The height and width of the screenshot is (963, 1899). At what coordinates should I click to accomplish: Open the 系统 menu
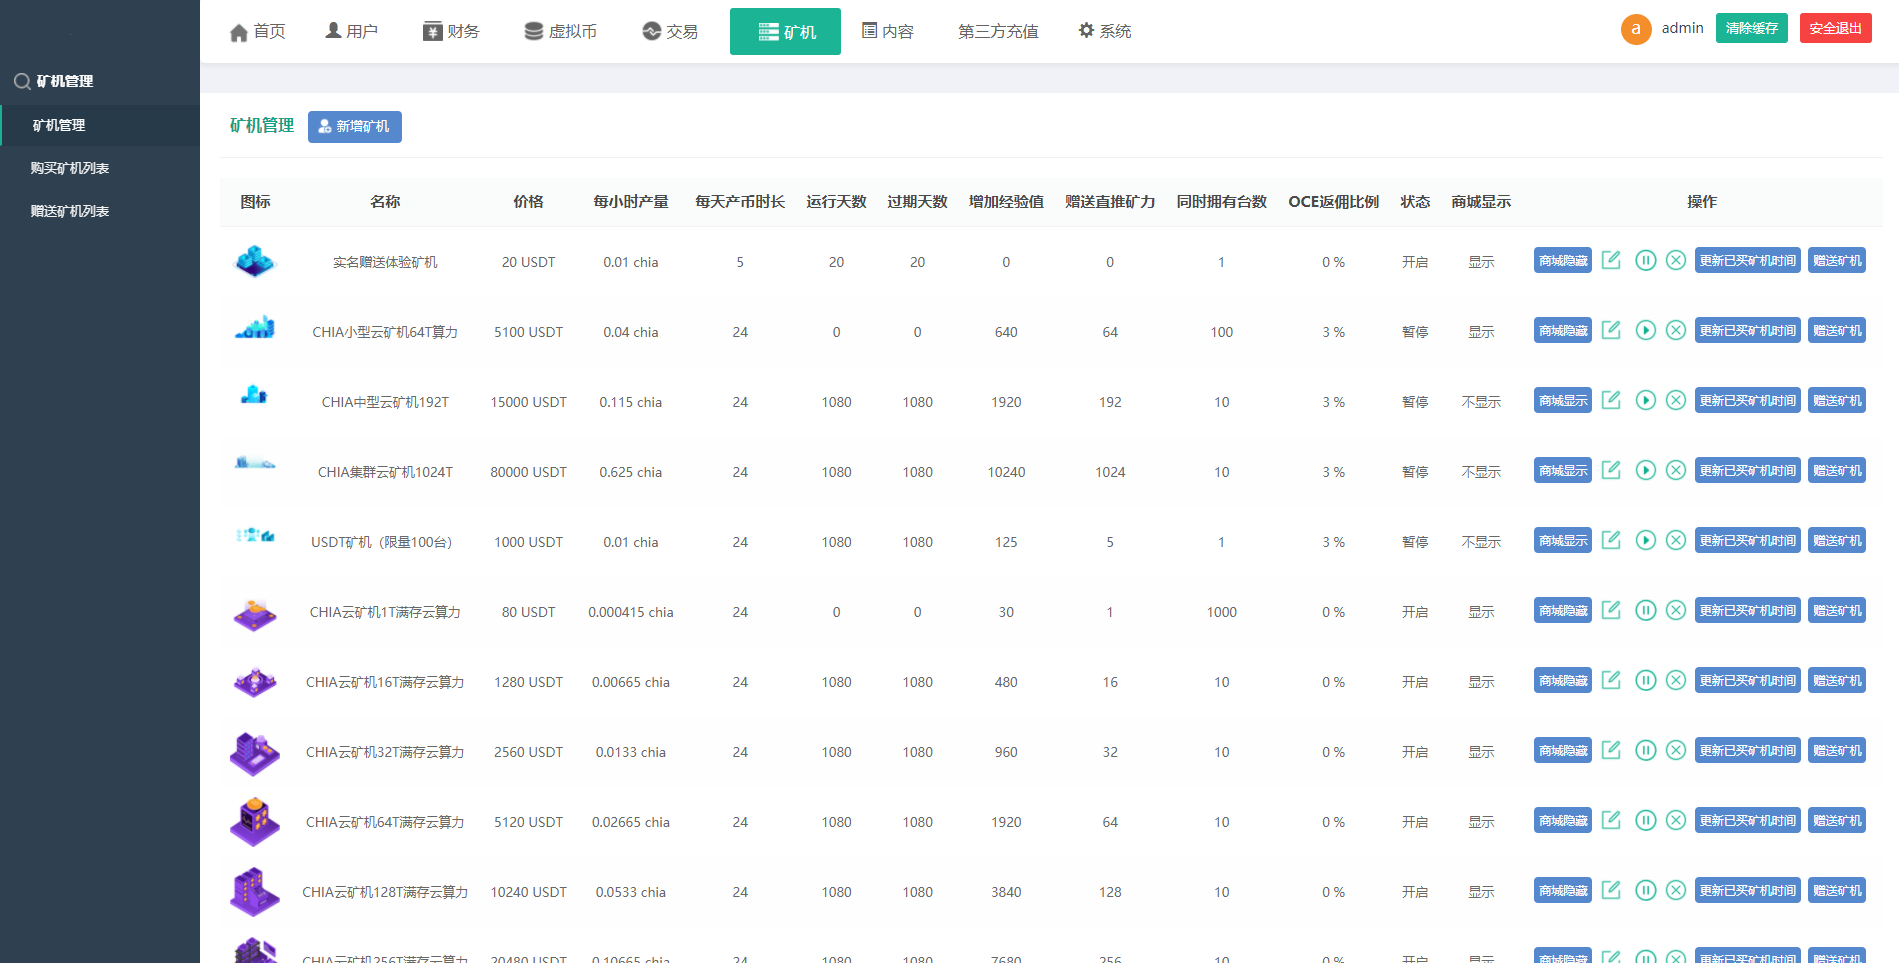pyautogui.click(x=1104, y=31)
